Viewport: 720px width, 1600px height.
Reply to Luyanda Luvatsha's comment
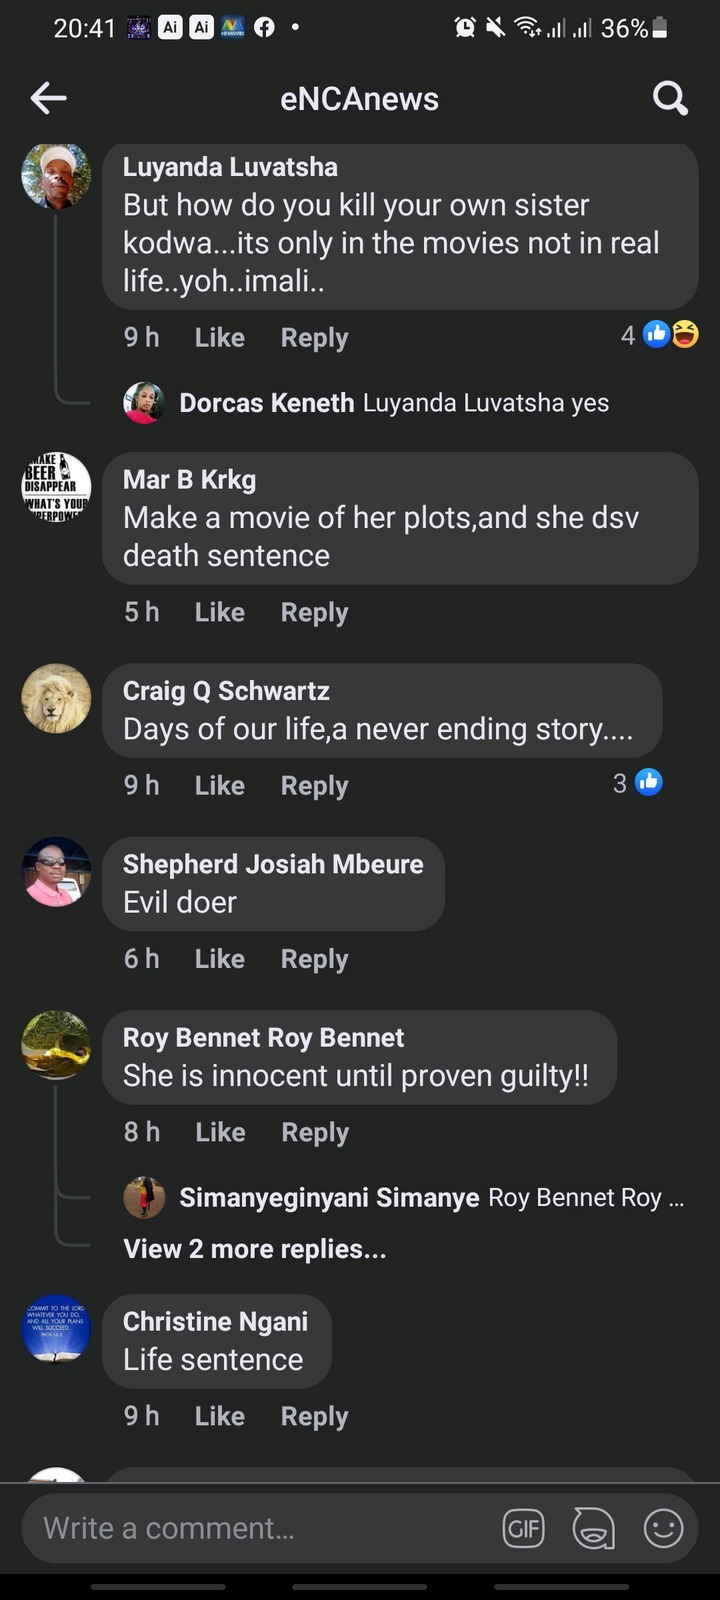(x=314, y=338)
